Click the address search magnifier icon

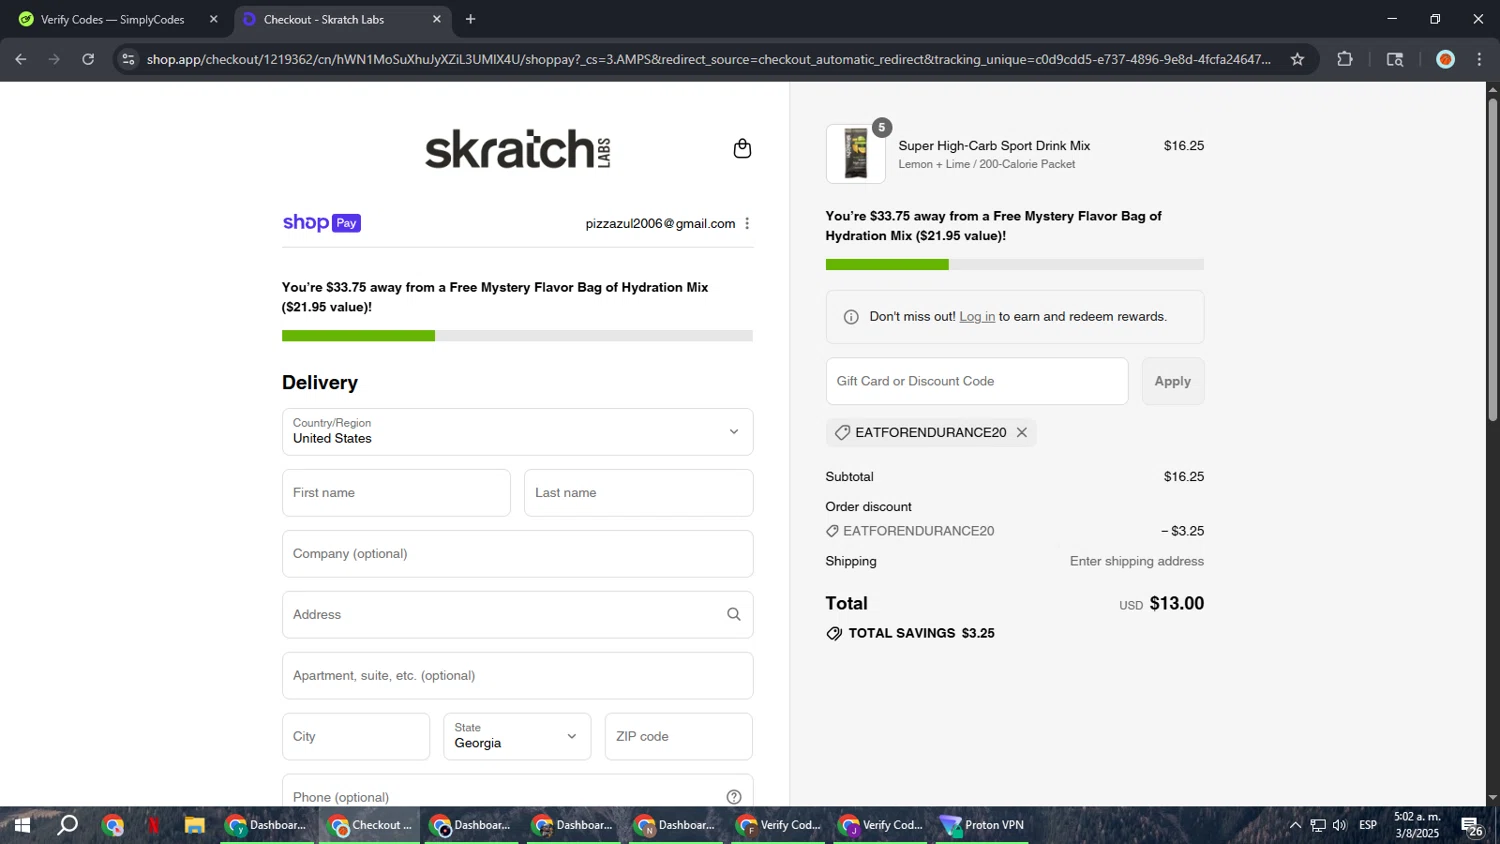click(734, 614)
